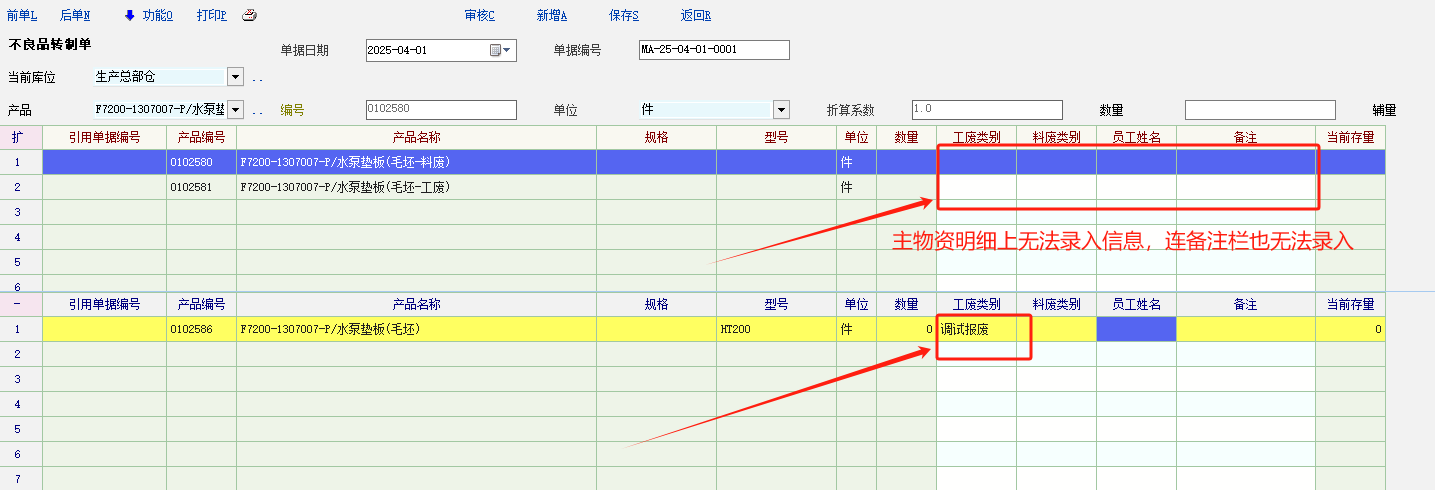The height and width of the screenshot is (490, 1435).
Task: Go to next document via 后单
Action: 74,15
